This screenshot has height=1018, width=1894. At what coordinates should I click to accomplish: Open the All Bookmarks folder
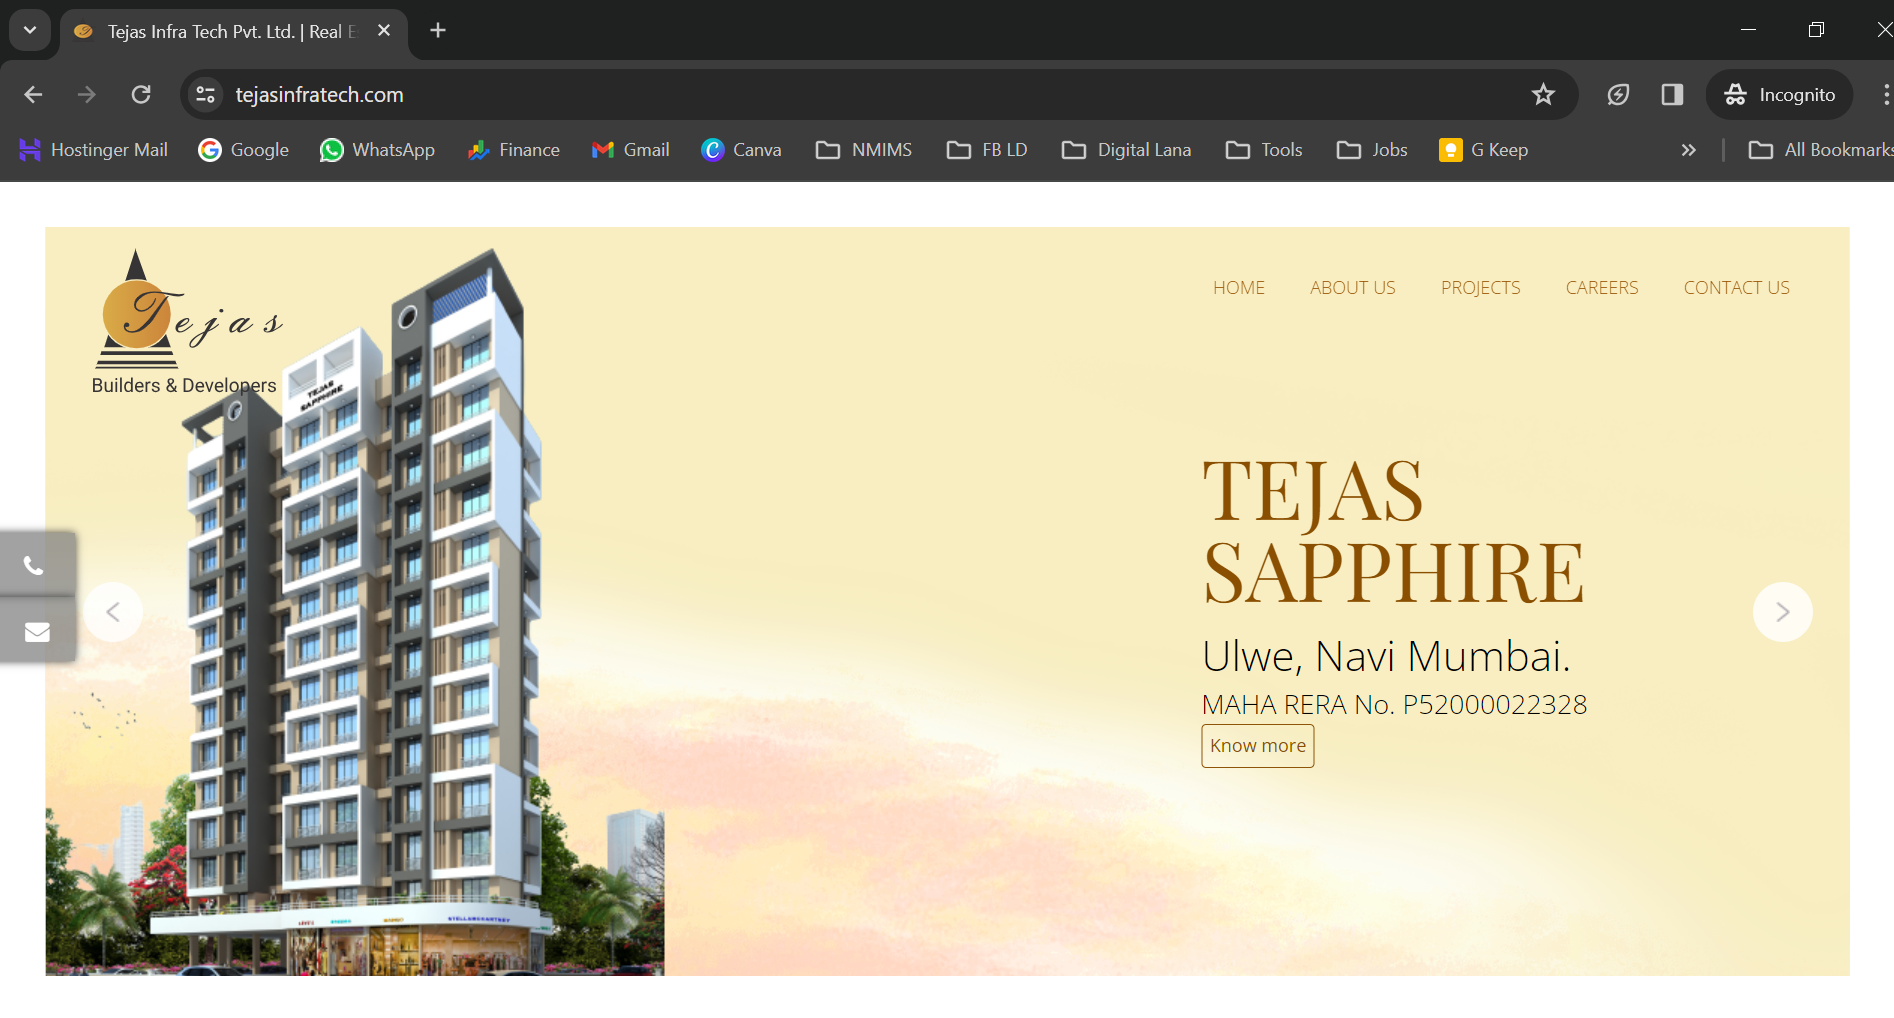1820,150
